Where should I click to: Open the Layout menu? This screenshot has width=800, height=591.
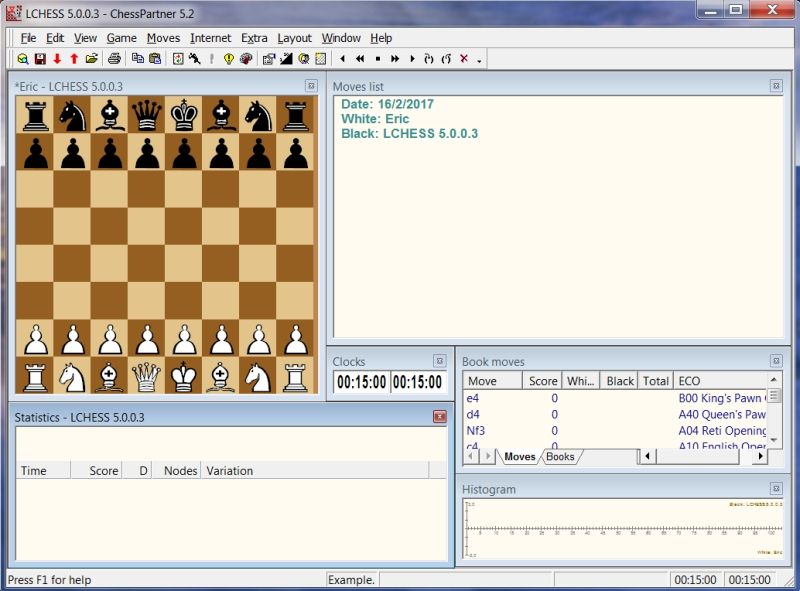(294, 38)
